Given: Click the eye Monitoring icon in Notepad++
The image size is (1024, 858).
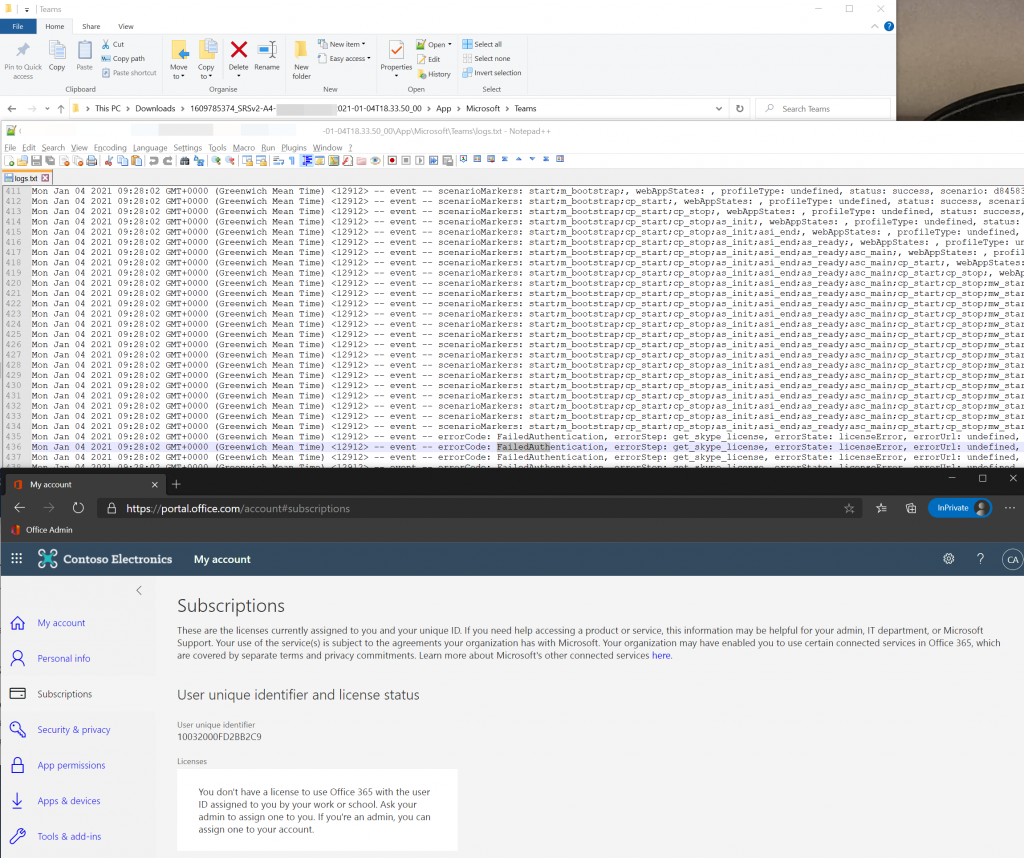Looking at the screenshot, I should point(375,161).
